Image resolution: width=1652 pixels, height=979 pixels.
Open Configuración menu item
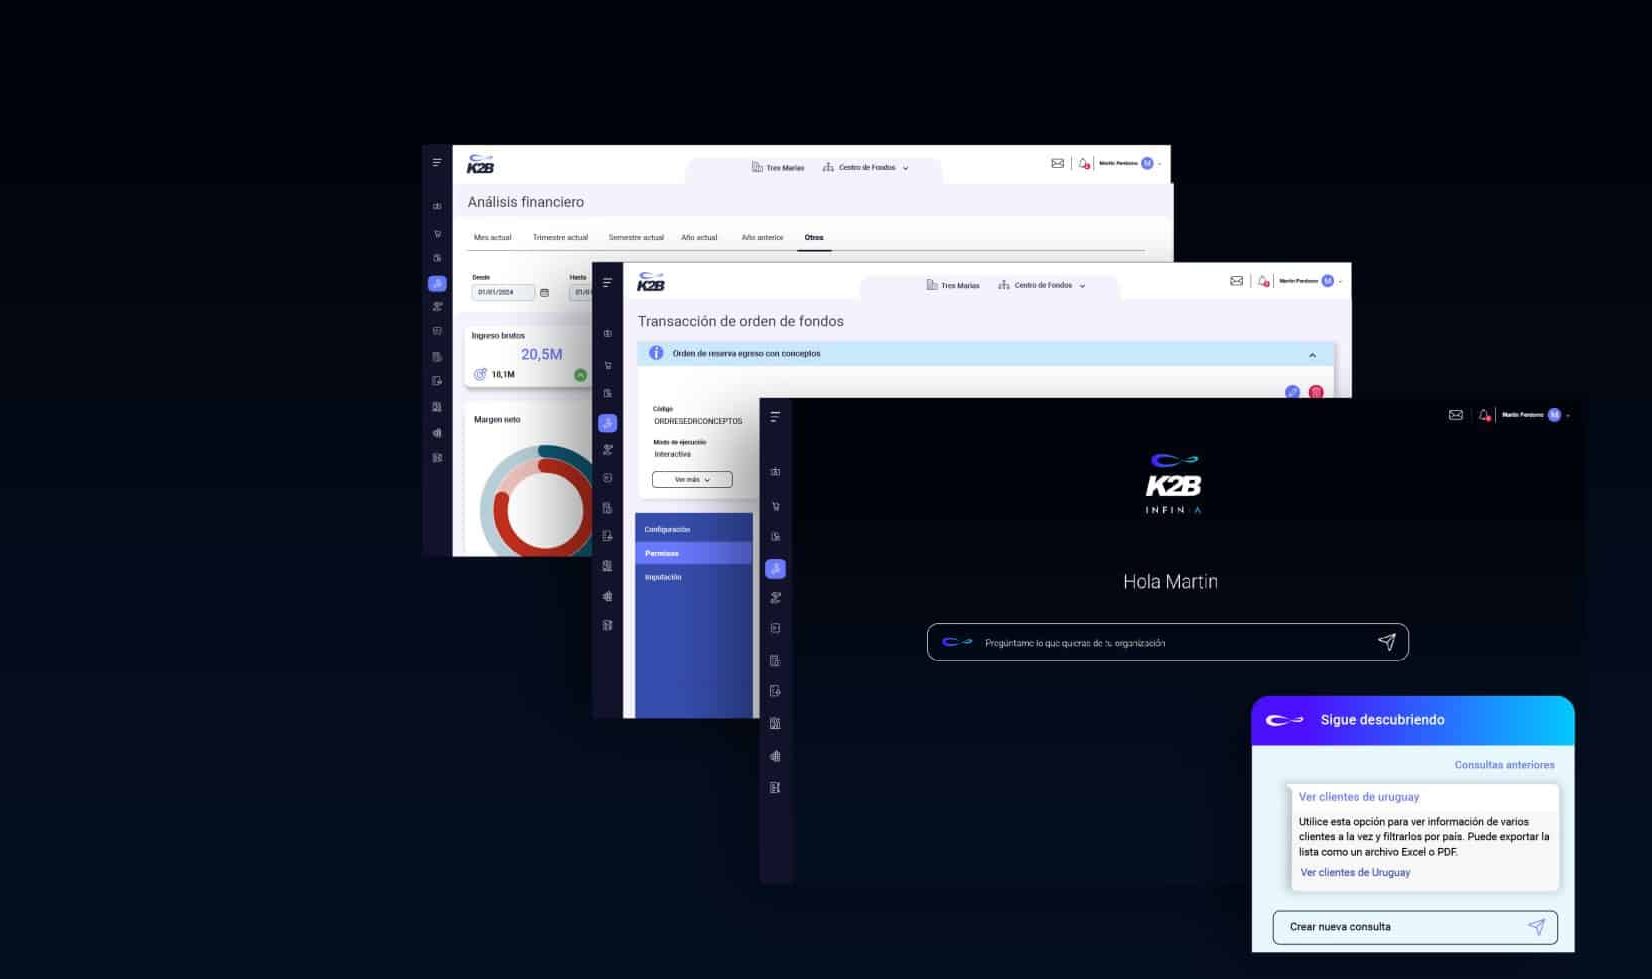pyautogui.click(x=693, y=529)
